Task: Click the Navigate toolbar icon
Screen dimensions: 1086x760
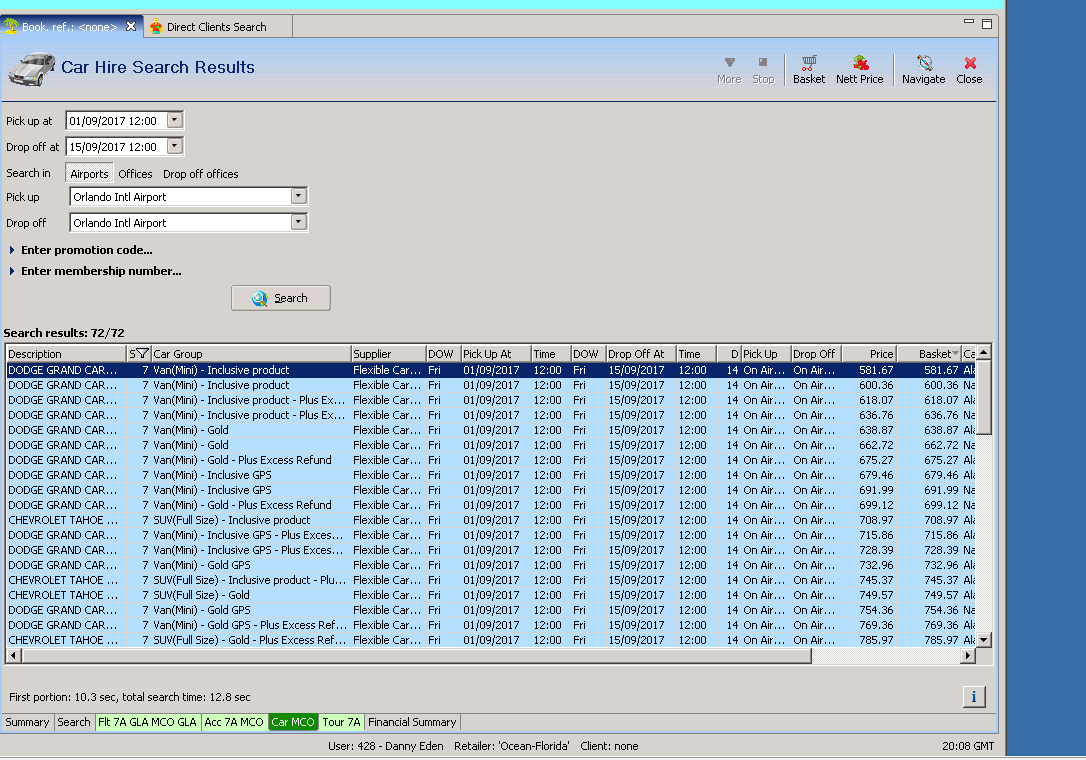Action: (923, 69)
